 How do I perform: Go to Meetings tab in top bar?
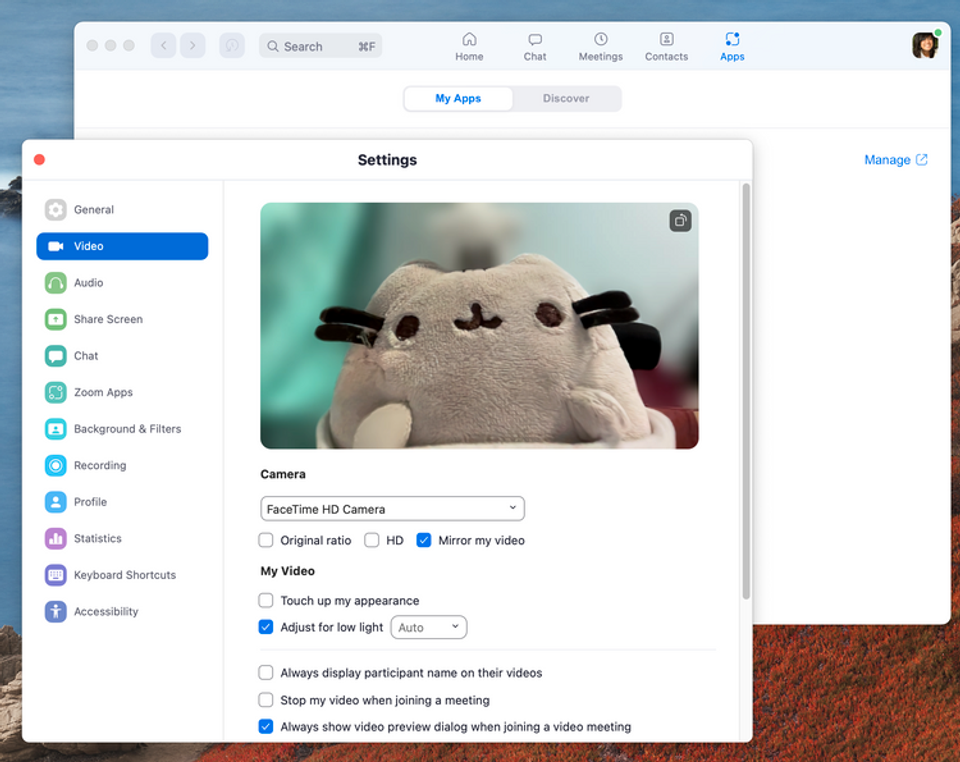[601, 47]
